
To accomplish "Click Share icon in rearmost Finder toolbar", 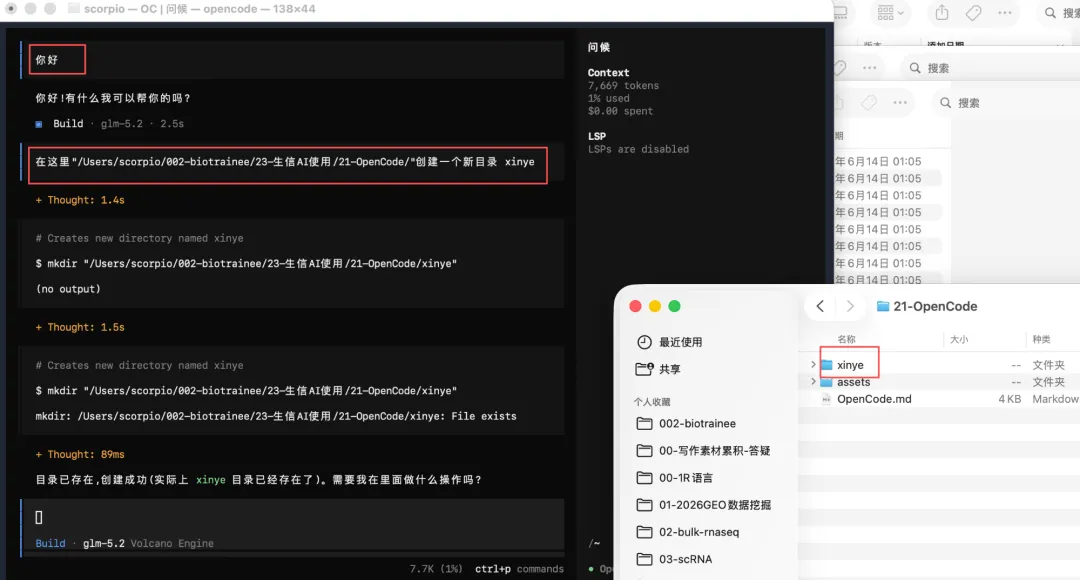I will click(942, 12).
